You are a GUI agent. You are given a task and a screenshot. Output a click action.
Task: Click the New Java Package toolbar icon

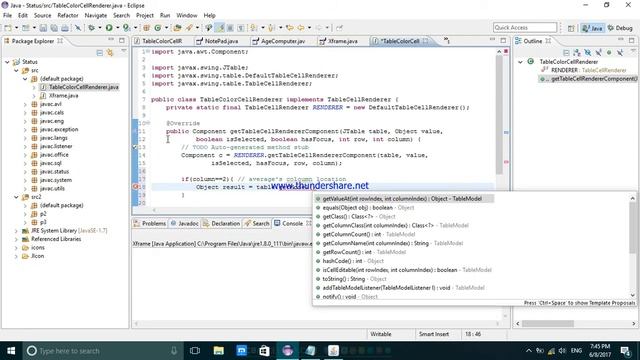point(147,28)
